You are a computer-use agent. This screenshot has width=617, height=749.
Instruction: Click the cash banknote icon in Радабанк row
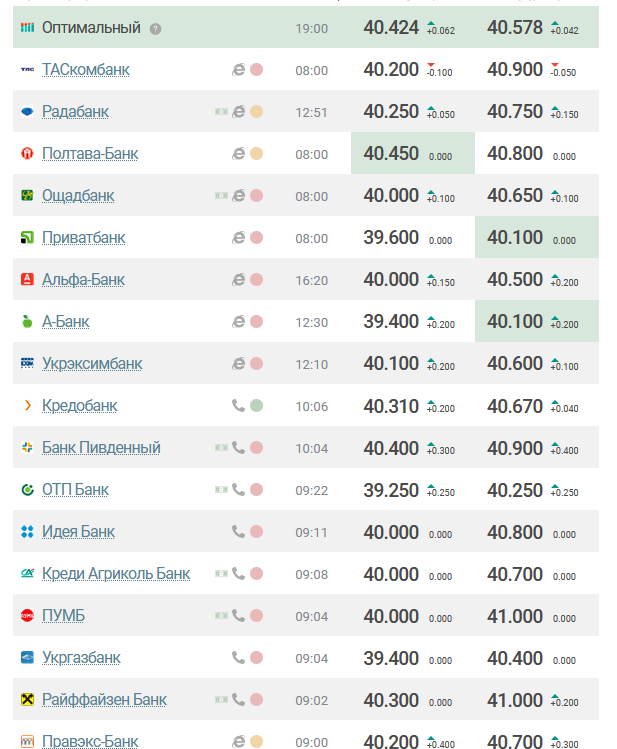pyautogui.click(x=221, y=112)
